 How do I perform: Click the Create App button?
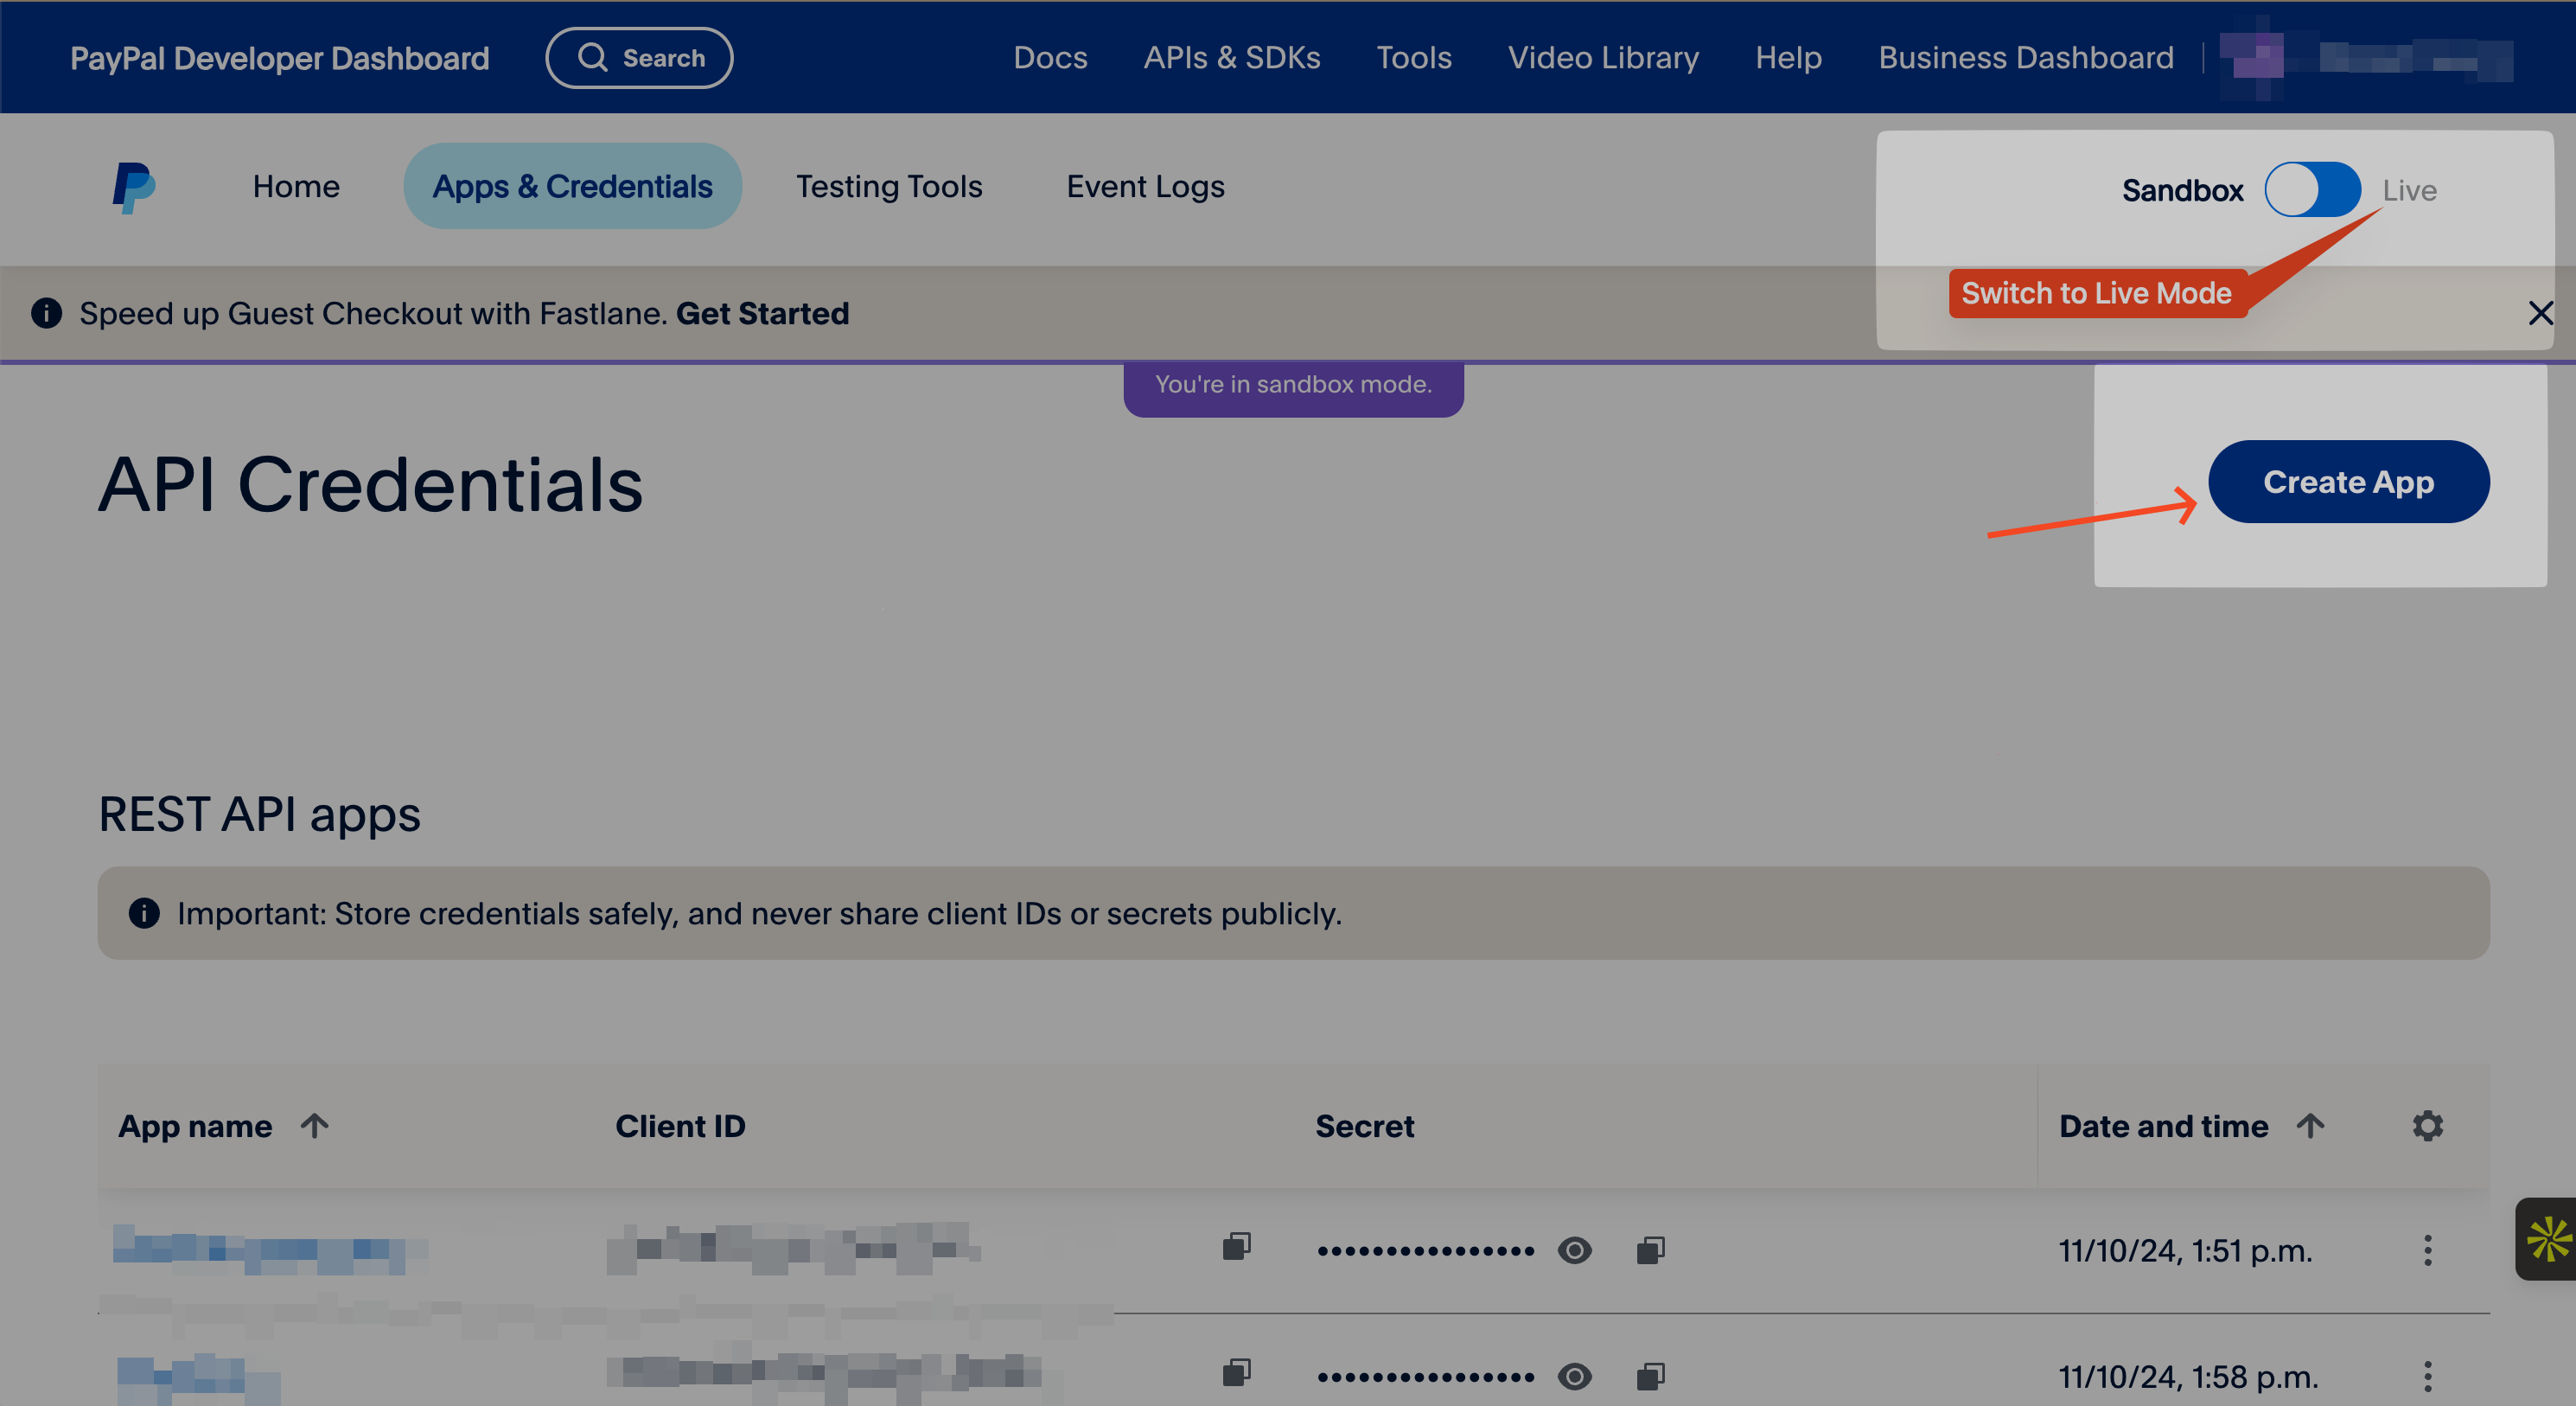pos(2348,482)
